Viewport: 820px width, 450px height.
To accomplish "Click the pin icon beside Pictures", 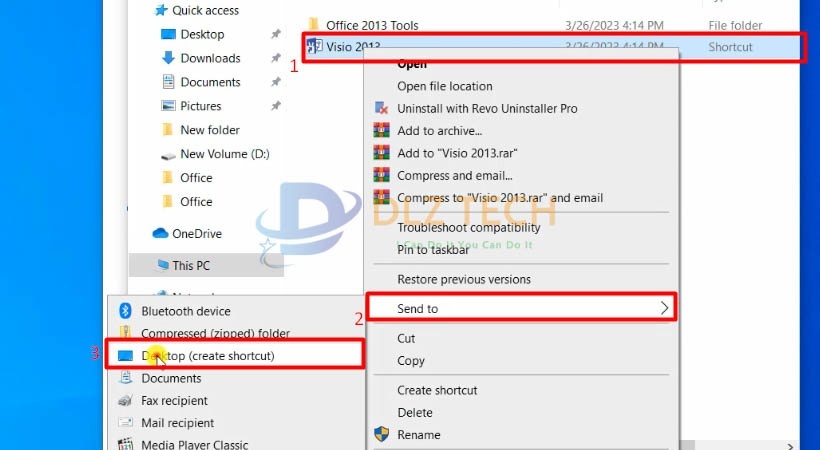I will pos(276,106).
